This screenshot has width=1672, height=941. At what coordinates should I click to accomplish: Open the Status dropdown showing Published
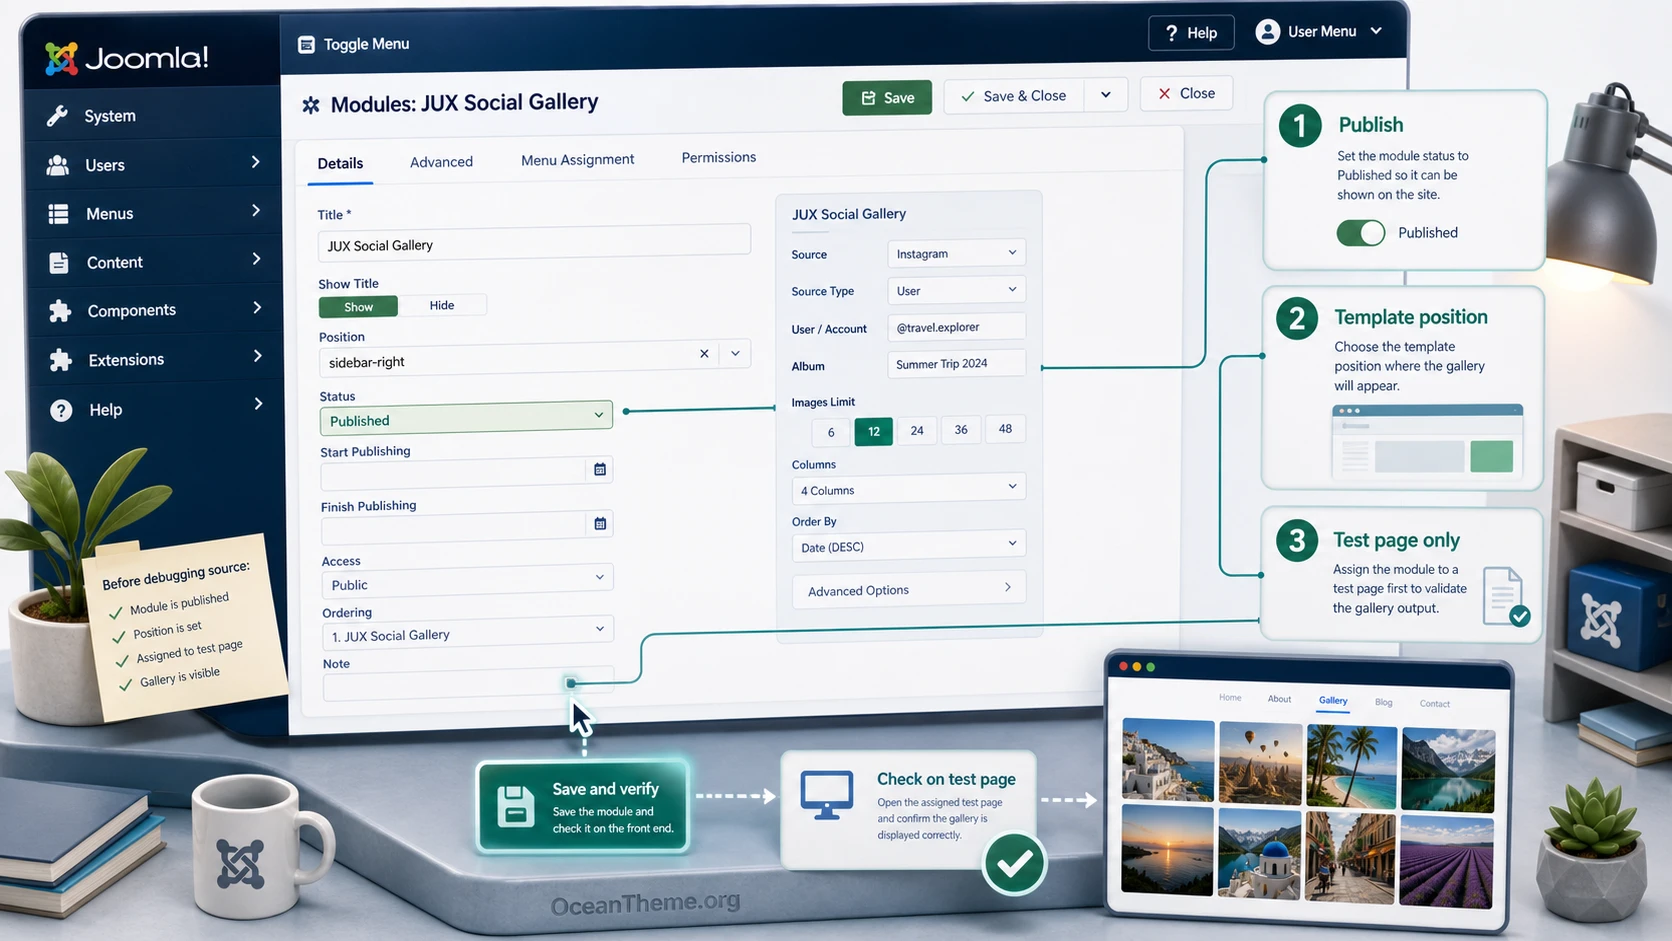tap(466, 419)
